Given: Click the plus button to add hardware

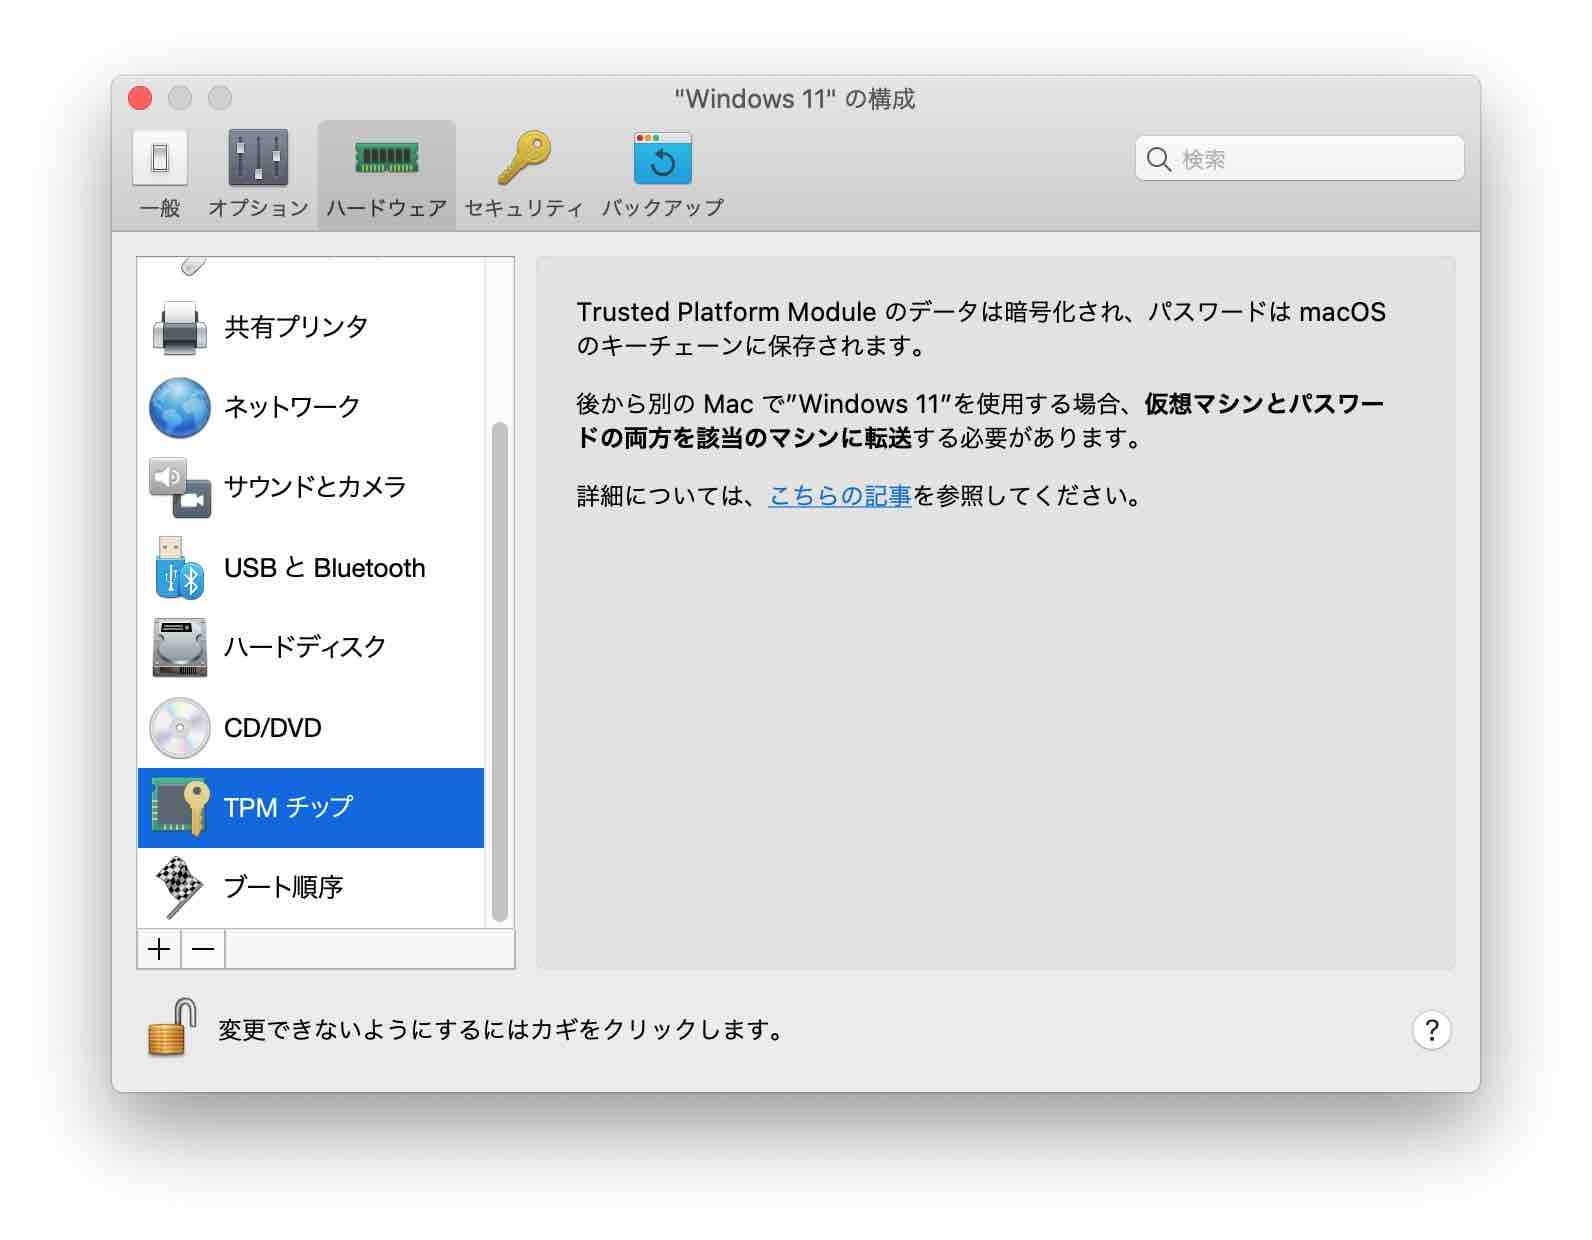Looking at the screenshot, I should point(159,949).
